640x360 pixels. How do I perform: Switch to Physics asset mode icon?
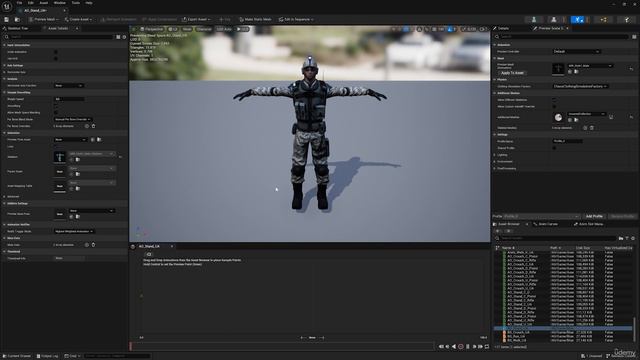click(627, 19)
